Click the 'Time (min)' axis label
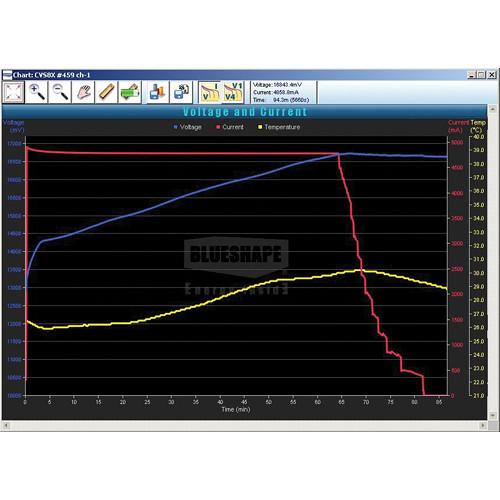This screenshot has height=500, width=500. click(236, 409)
